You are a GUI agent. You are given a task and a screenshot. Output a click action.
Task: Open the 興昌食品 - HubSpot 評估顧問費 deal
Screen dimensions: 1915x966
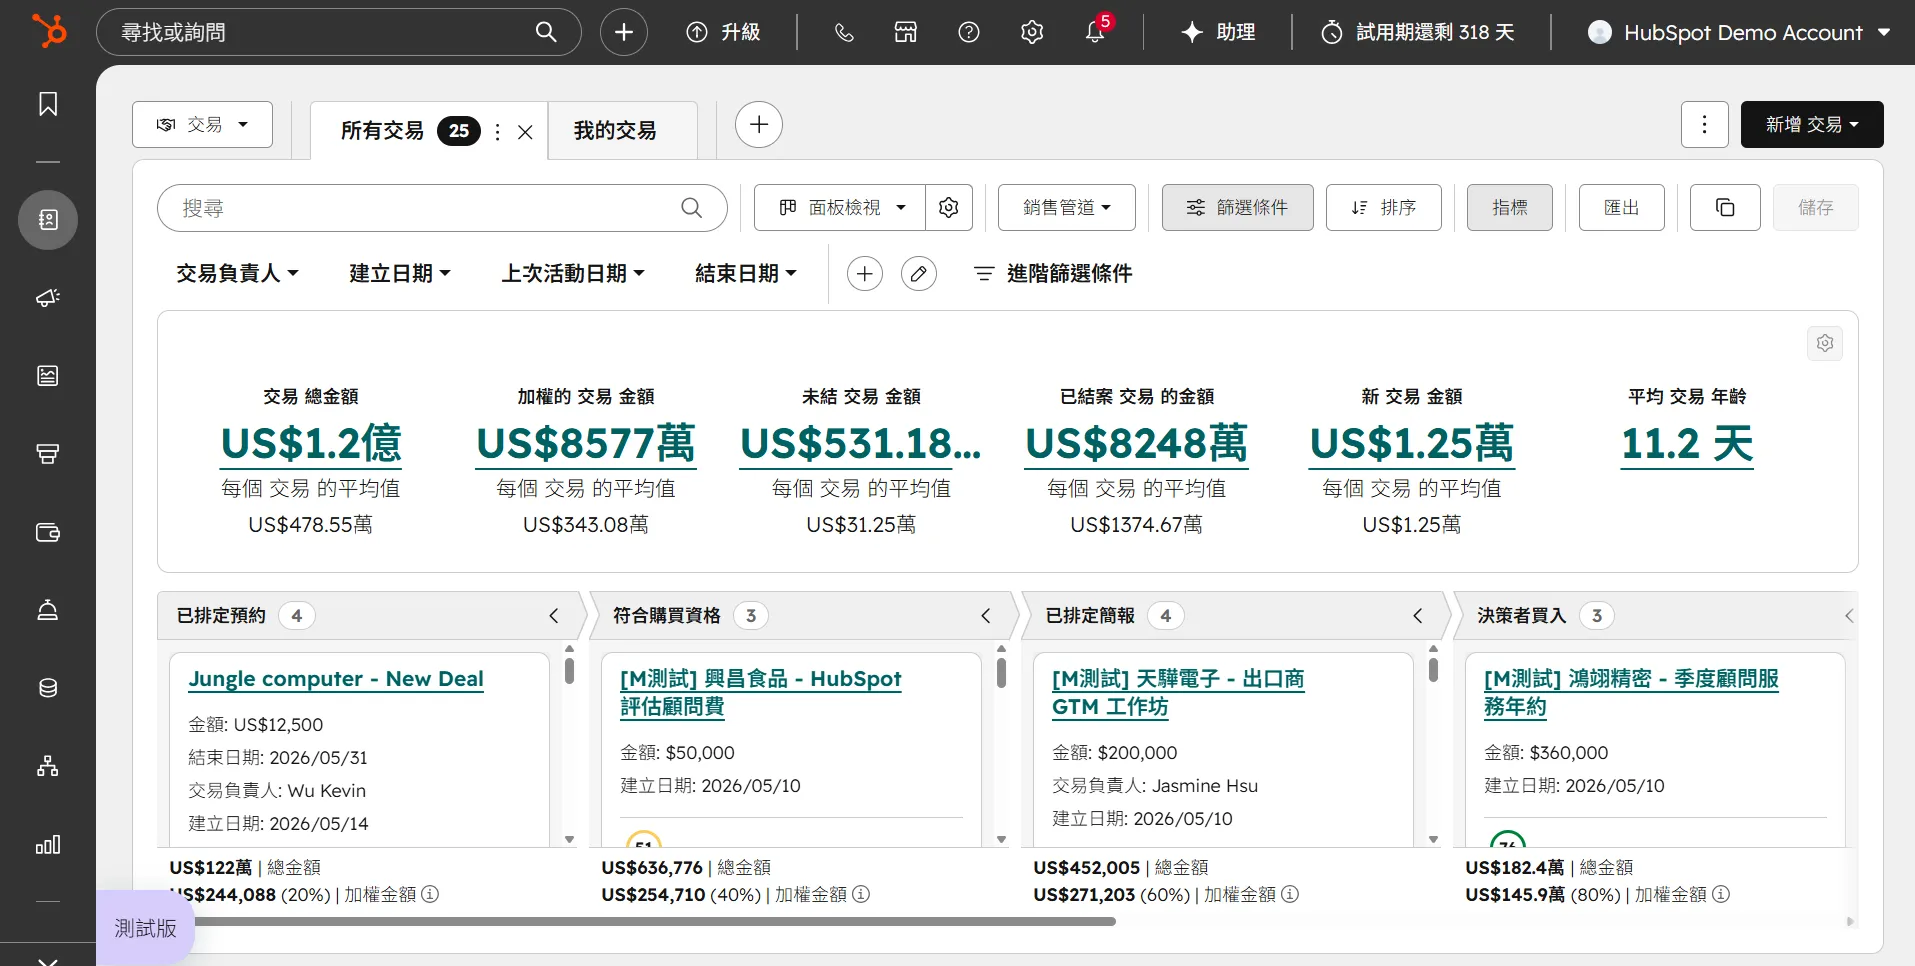[x=760, y=692]
